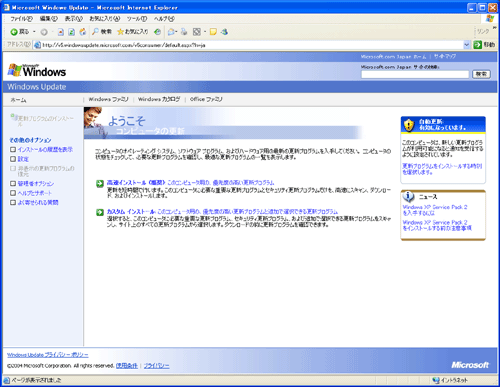The image size is (500, 387).
Task: Open the 検索 search pane button
Action: point(102,32)
